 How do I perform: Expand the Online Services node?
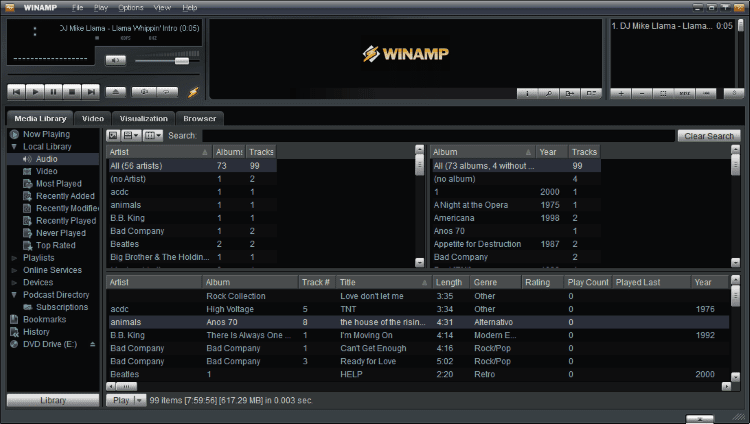14,270
